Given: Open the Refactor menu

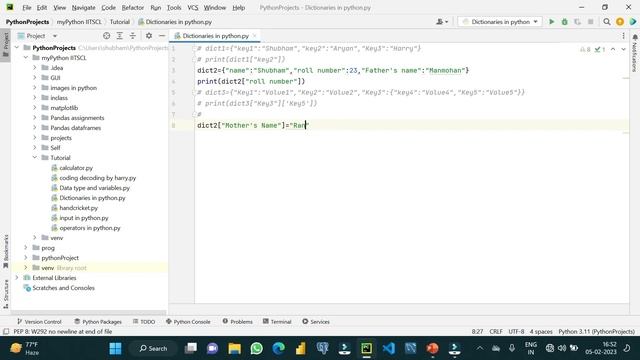Looking at the screenshot, I should pyautogui.click(x=133, y=7).
